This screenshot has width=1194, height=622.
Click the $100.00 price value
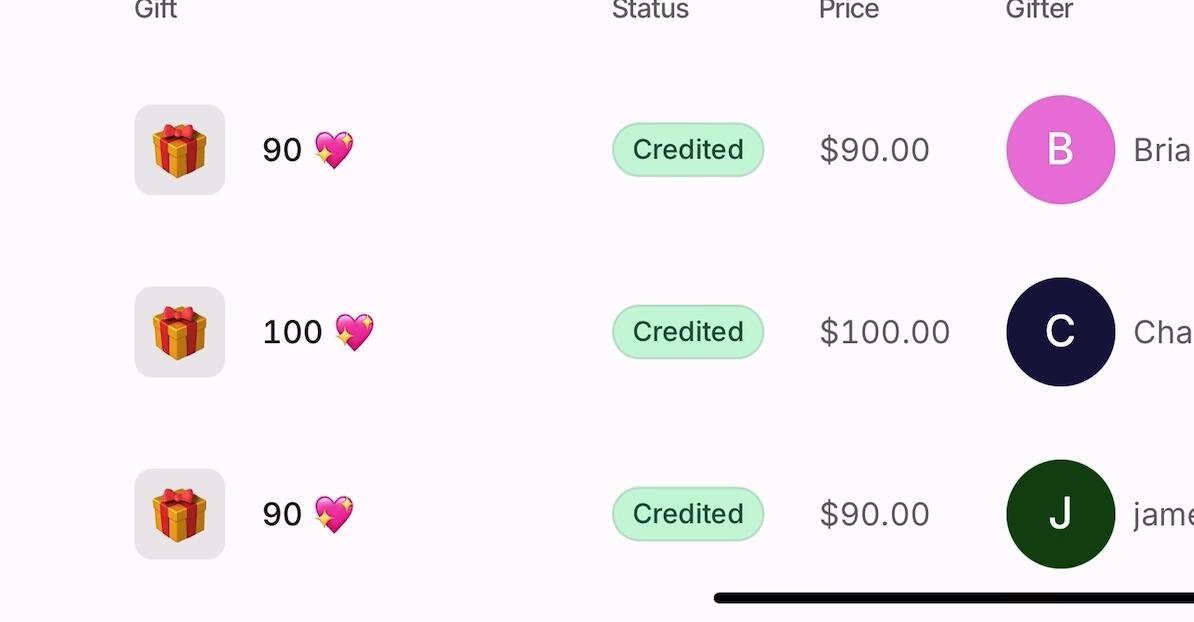[x=885, y=332]
